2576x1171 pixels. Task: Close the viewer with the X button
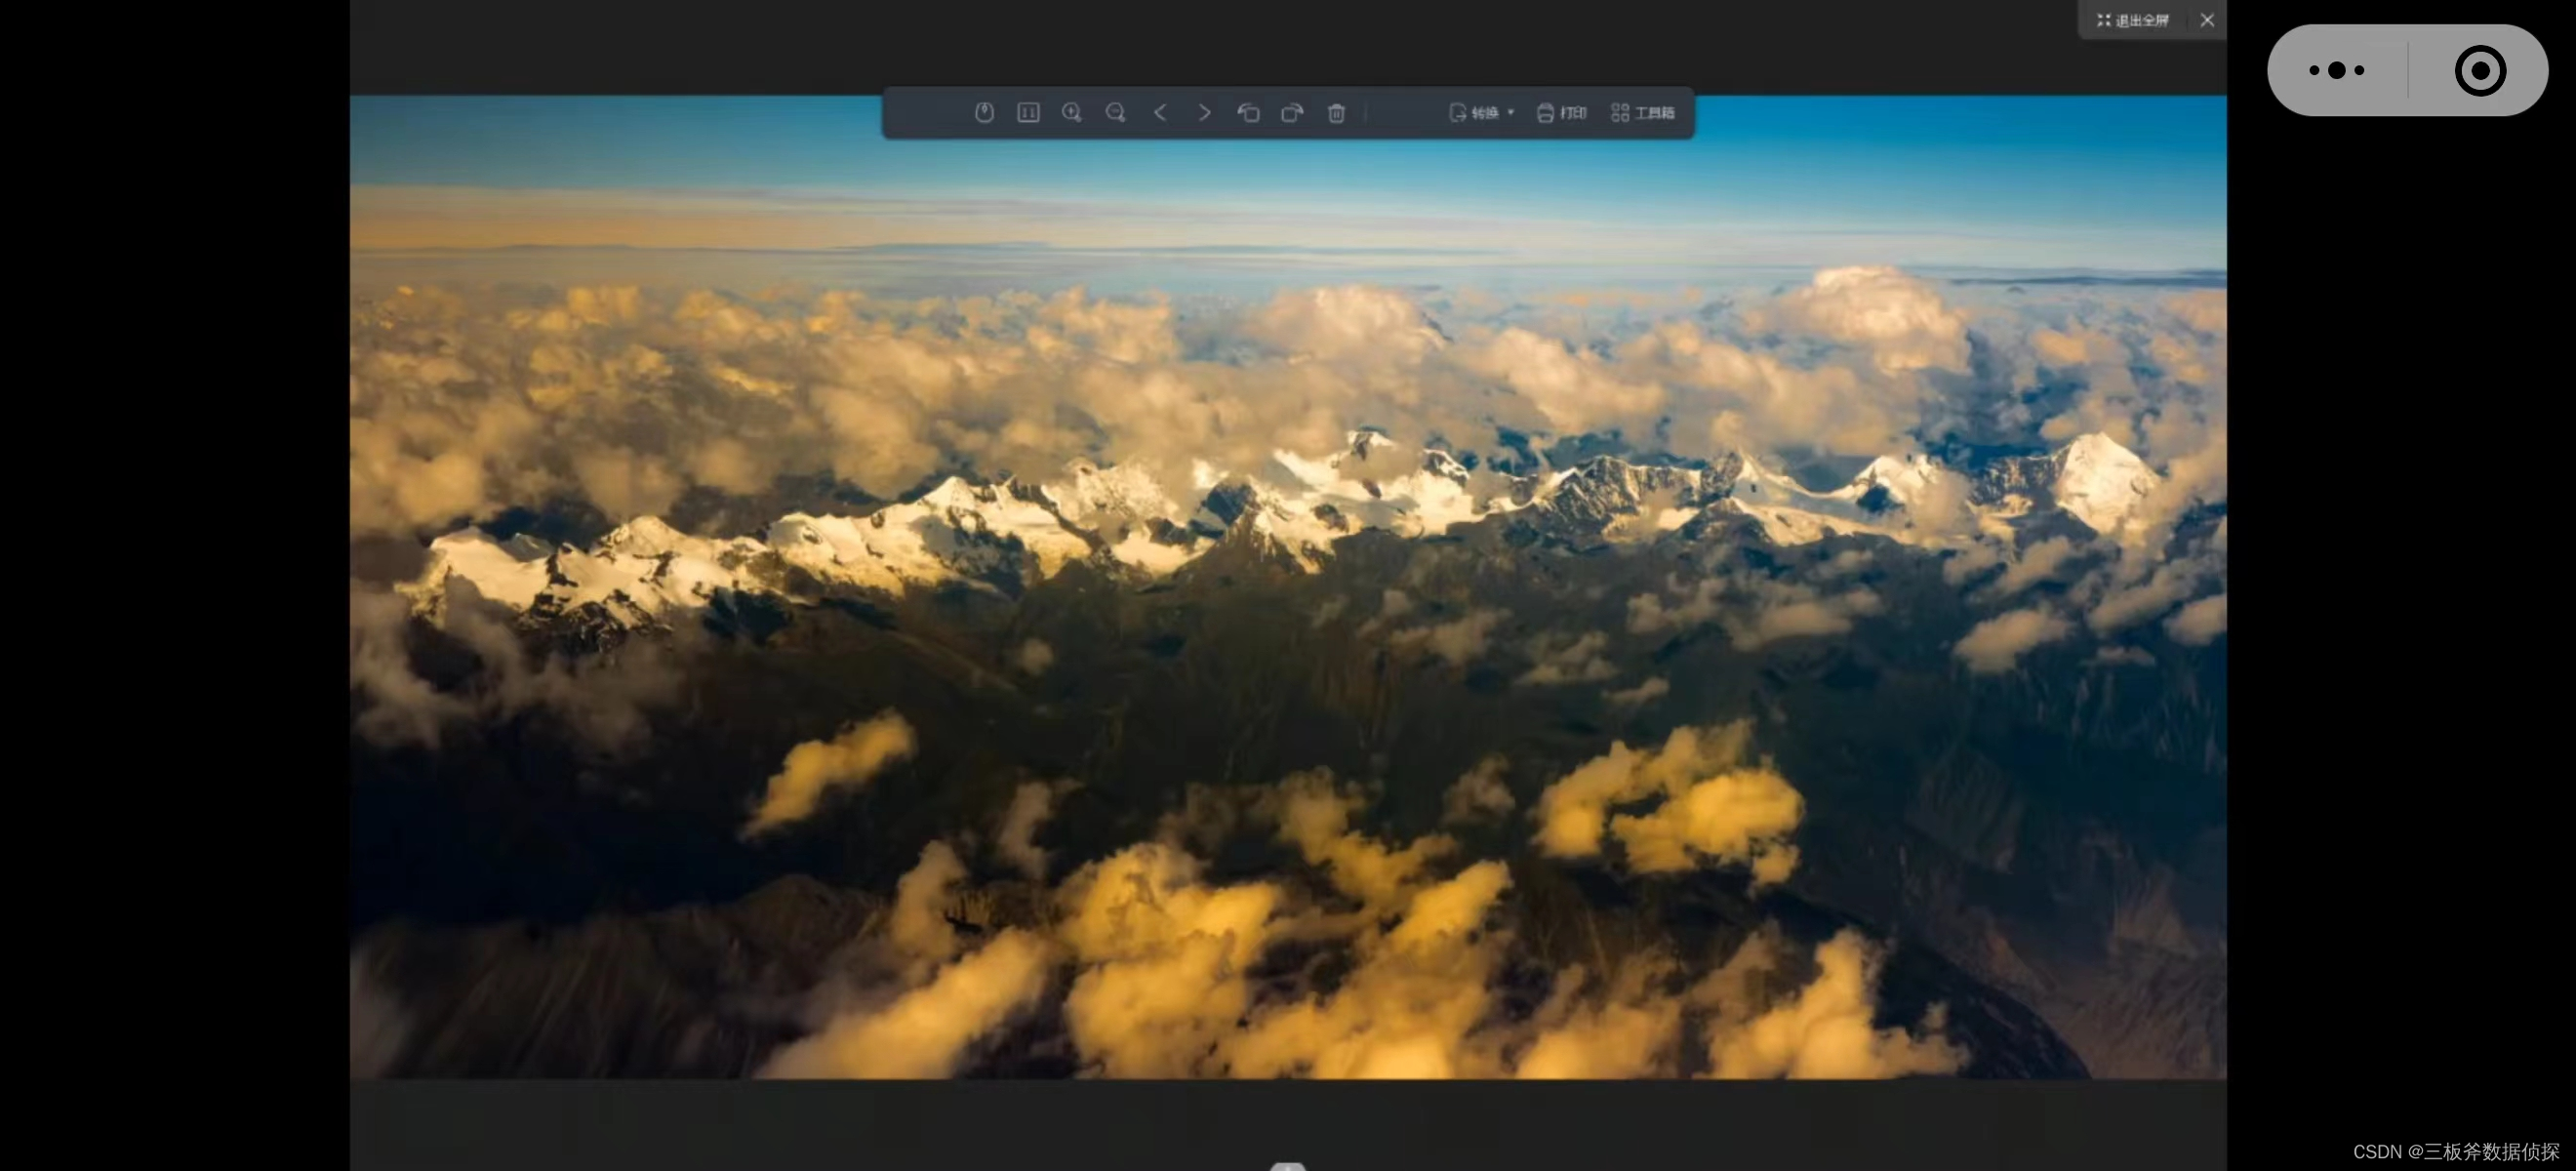point(2207,20)
